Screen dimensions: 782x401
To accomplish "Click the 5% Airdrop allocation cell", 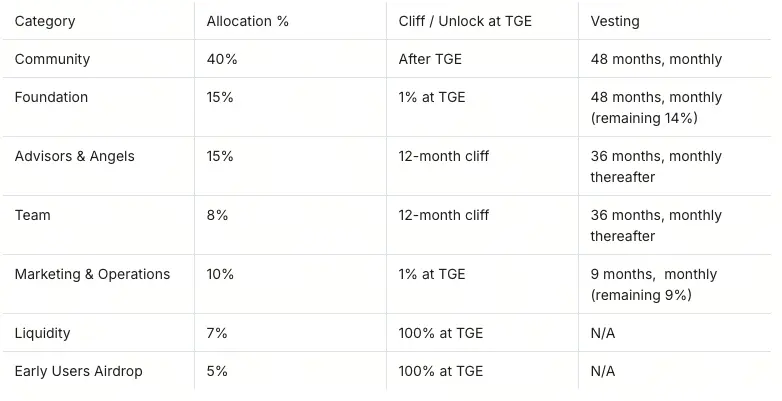I will [x=217, y=371].
